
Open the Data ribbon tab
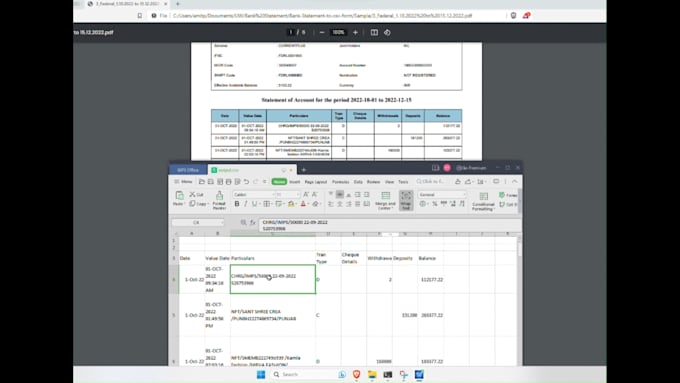pyautogui.click(x=358, y=182)
